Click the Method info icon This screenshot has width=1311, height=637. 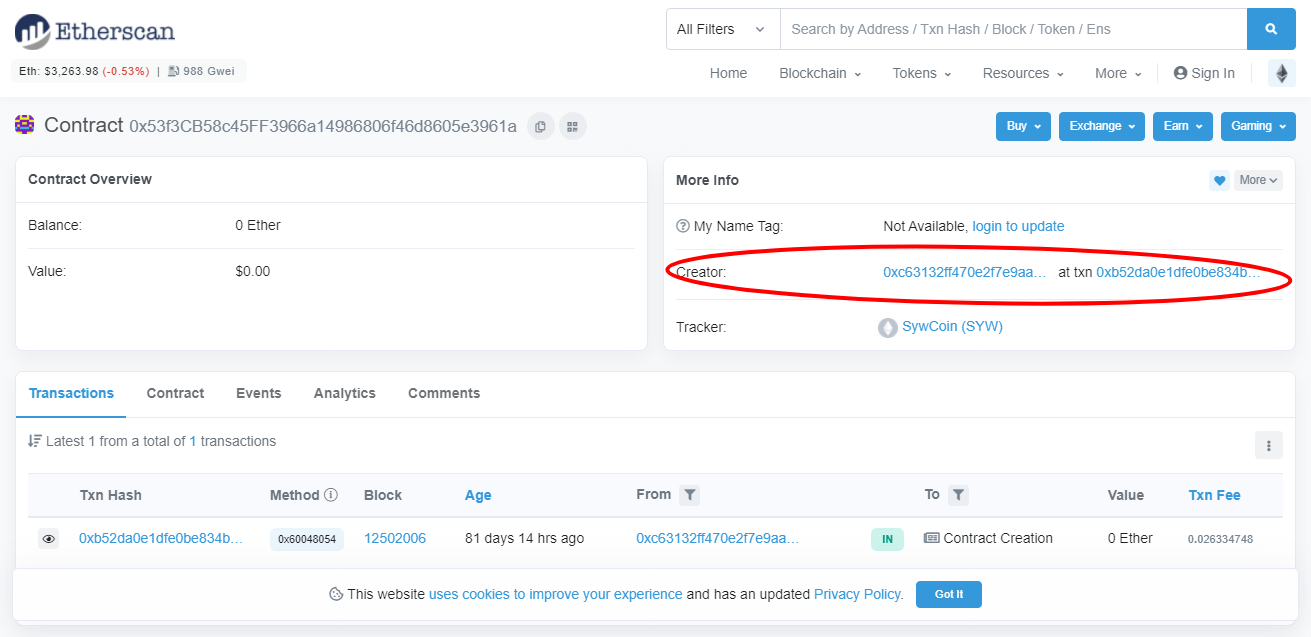pos(331,495)
